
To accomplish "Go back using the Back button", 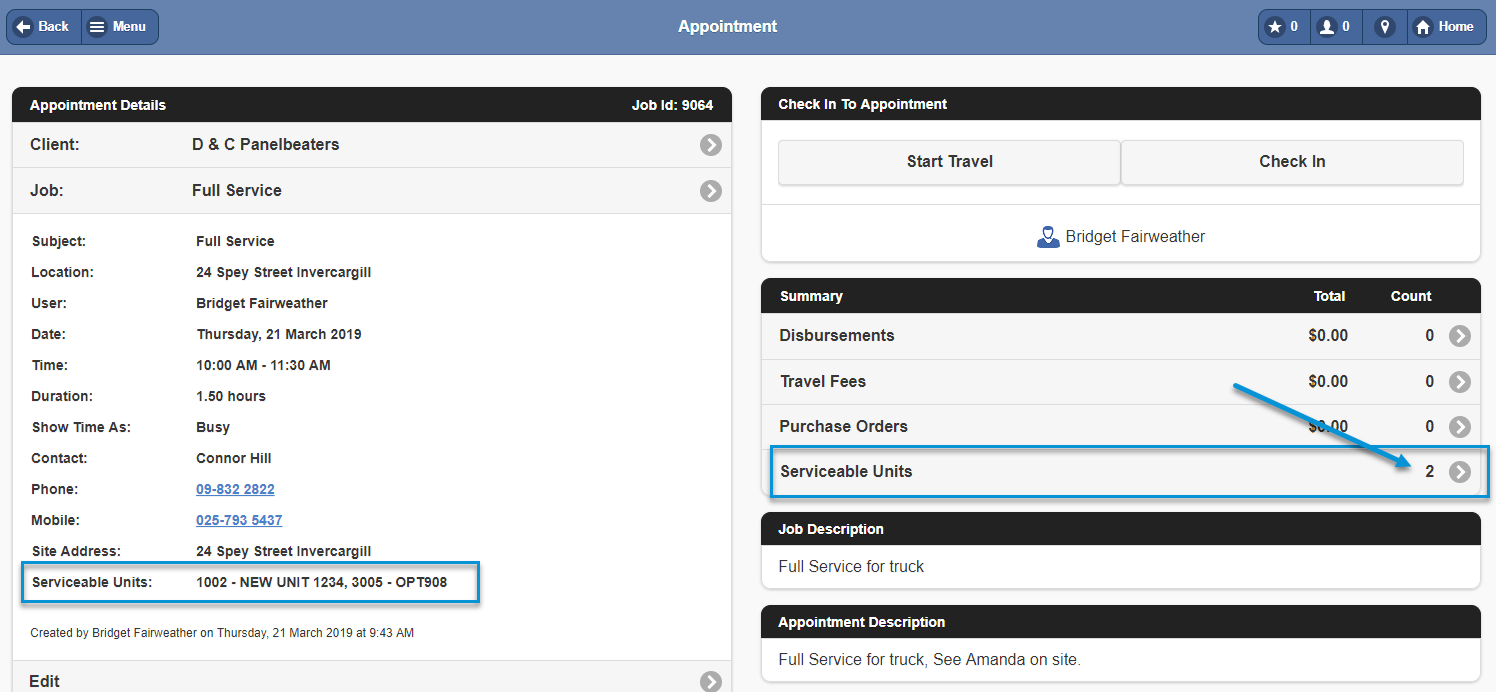I will (x=43, y=27).
